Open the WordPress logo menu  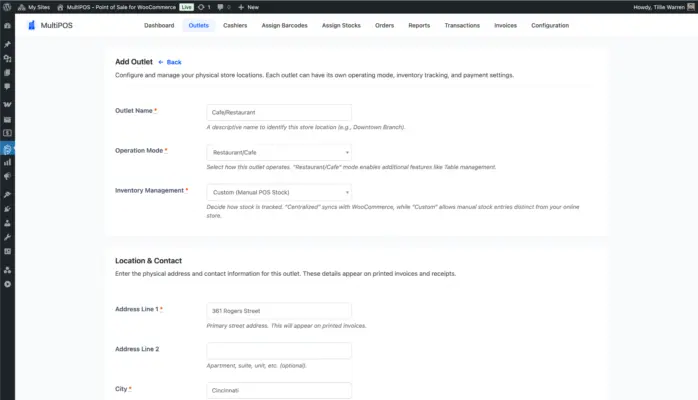[7, 7]
